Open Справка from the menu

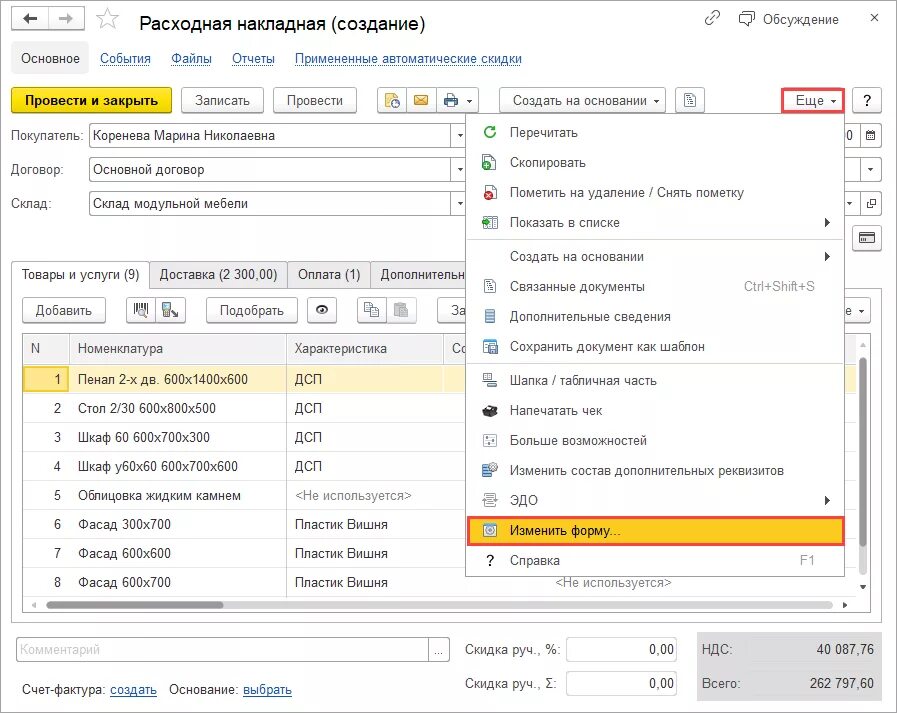(656, 560)
